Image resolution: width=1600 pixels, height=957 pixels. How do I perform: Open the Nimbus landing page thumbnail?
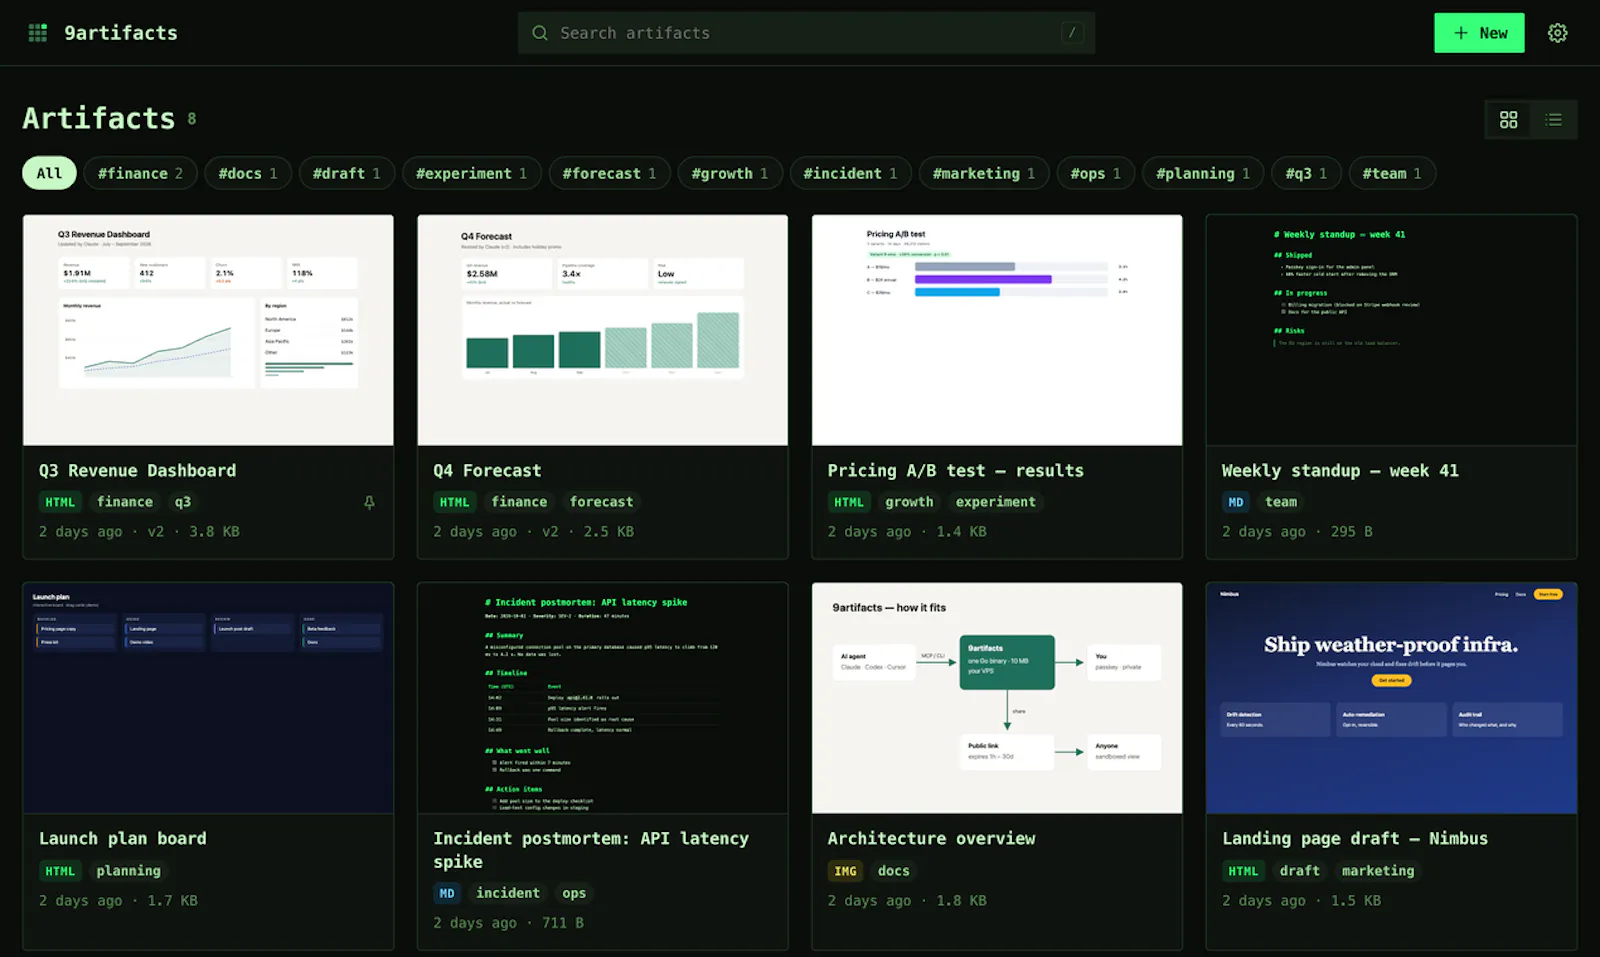[x=1391, y=698]
